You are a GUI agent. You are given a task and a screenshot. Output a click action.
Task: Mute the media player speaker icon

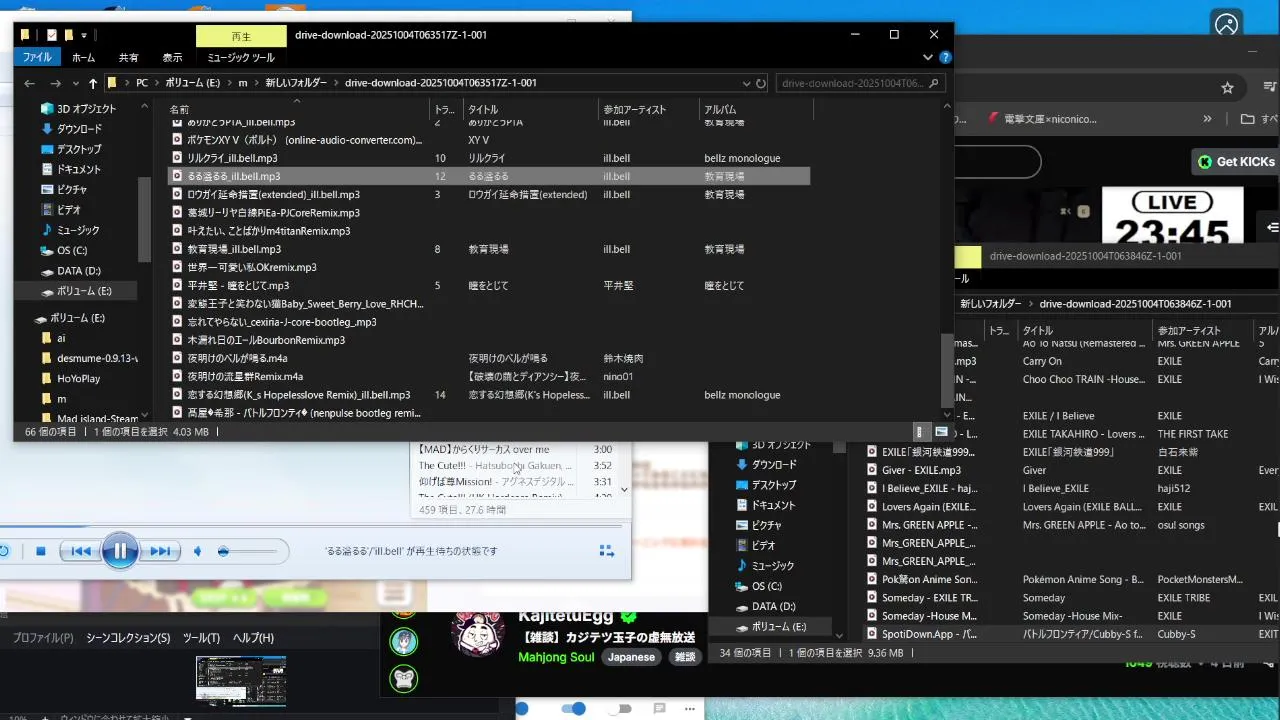point(198,551)
